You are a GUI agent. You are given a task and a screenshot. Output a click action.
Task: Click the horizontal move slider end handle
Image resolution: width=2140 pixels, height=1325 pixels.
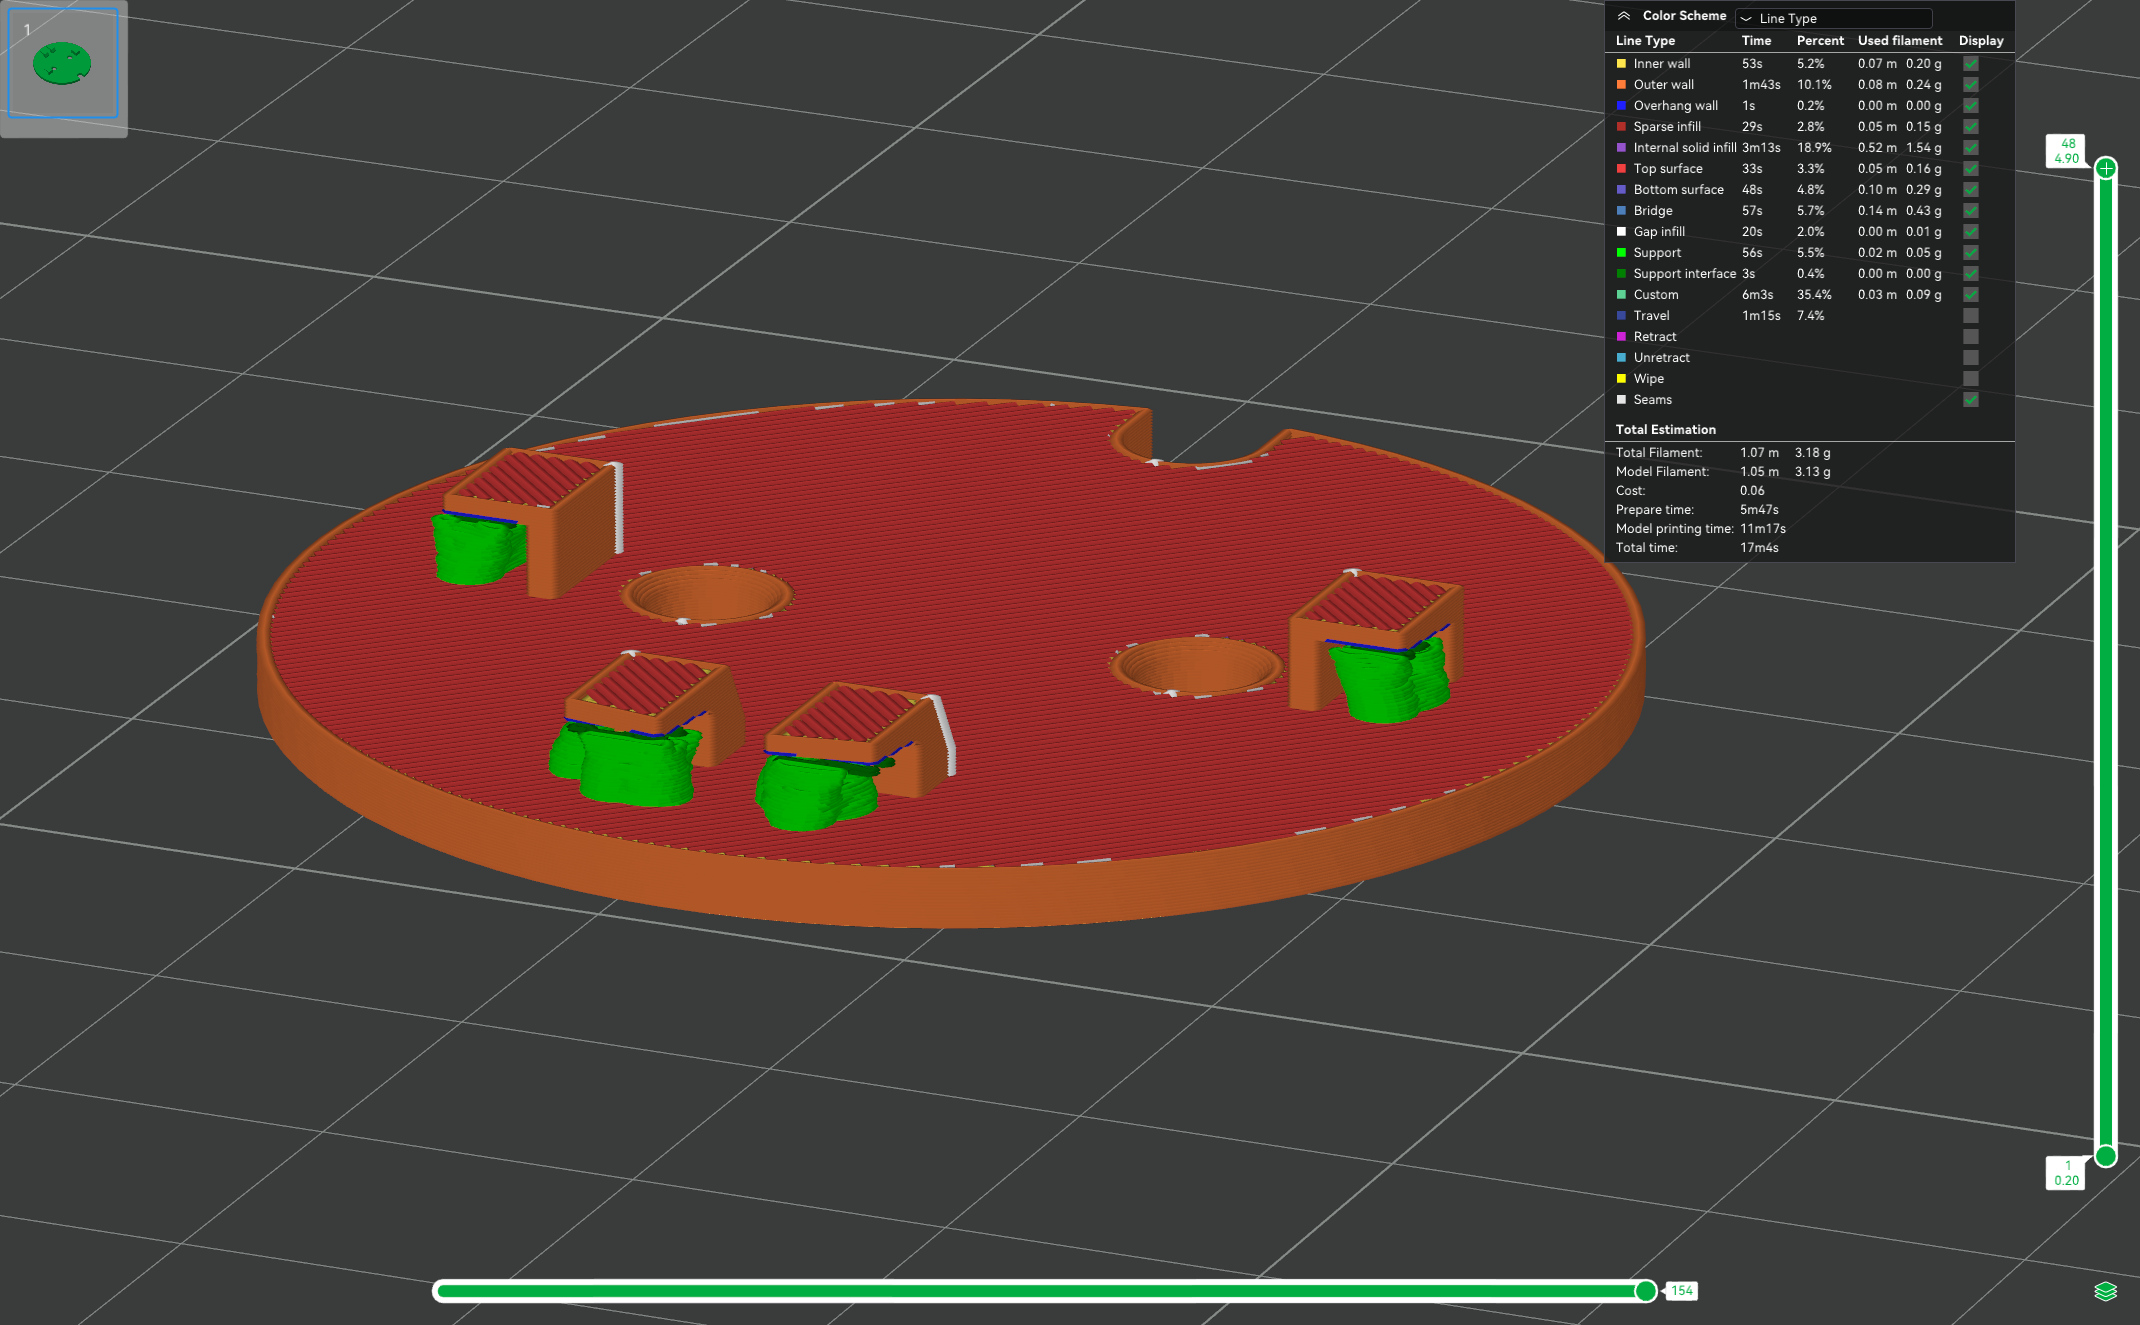coord(1645,1291)
